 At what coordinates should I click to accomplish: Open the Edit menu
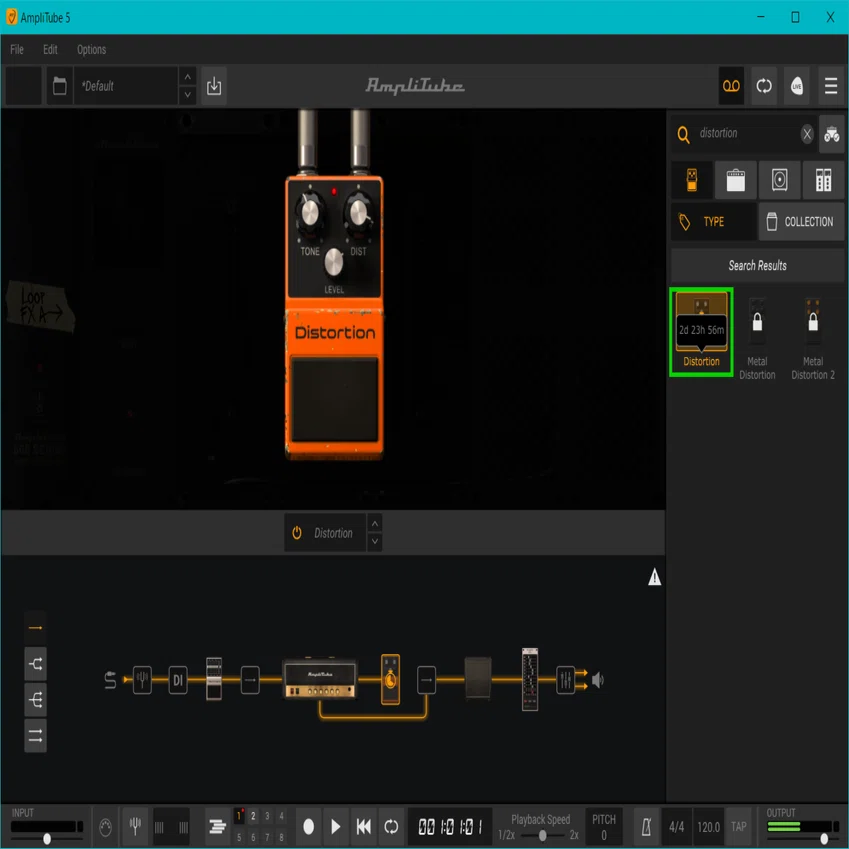coord(50,49)
